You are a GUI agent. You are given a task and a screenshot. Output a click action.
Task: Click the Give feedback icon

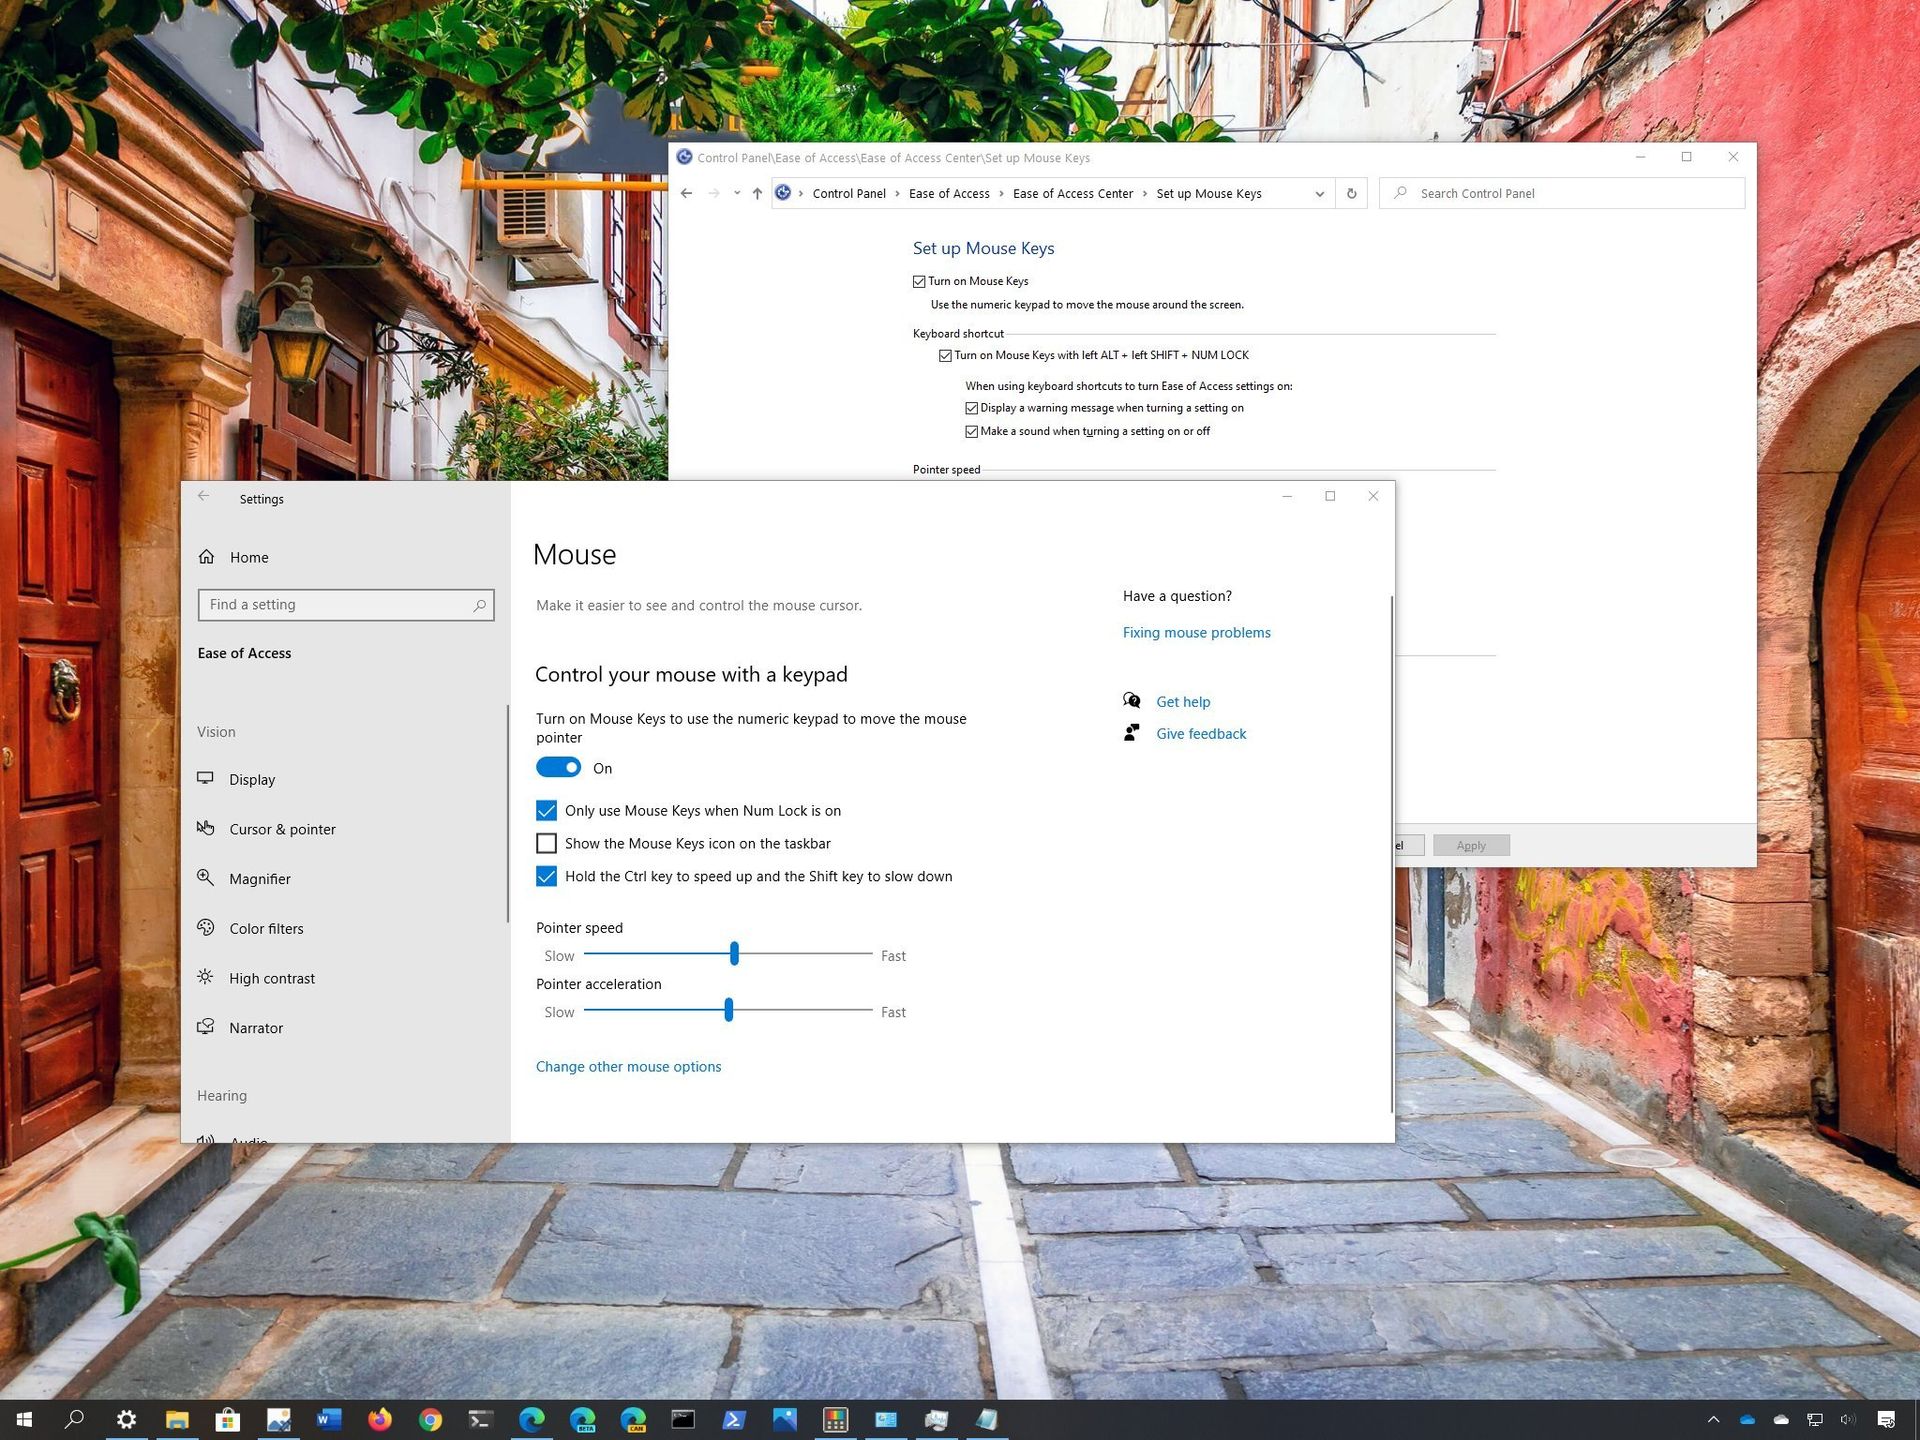tap(1131, 732)
